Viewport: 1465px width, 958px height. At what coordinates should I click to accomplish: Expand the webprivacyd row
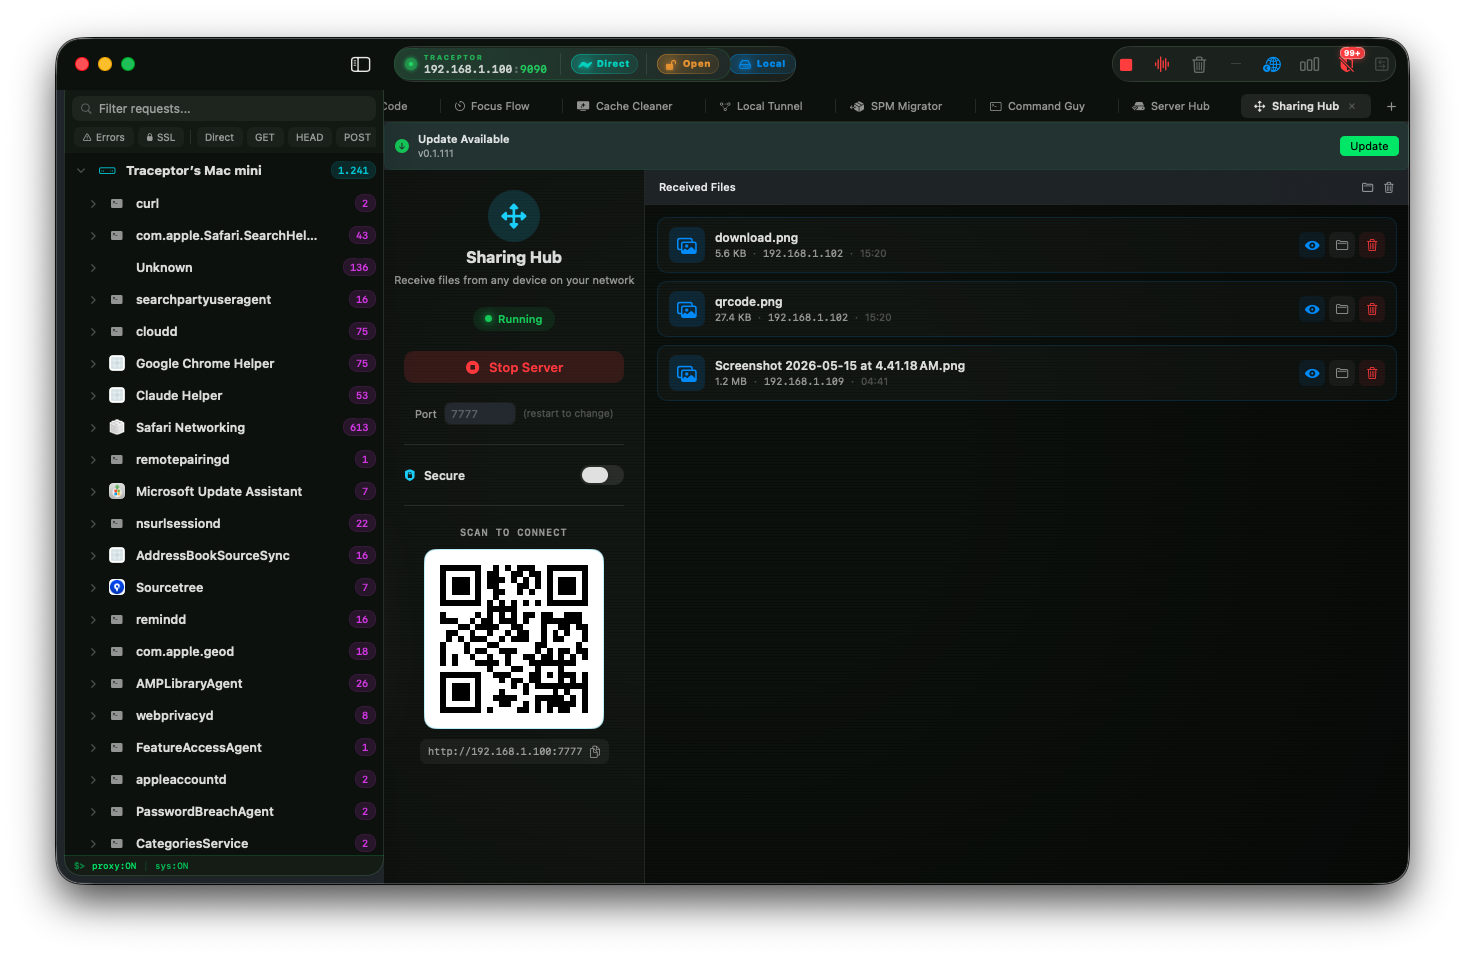(x=93, y=715)
